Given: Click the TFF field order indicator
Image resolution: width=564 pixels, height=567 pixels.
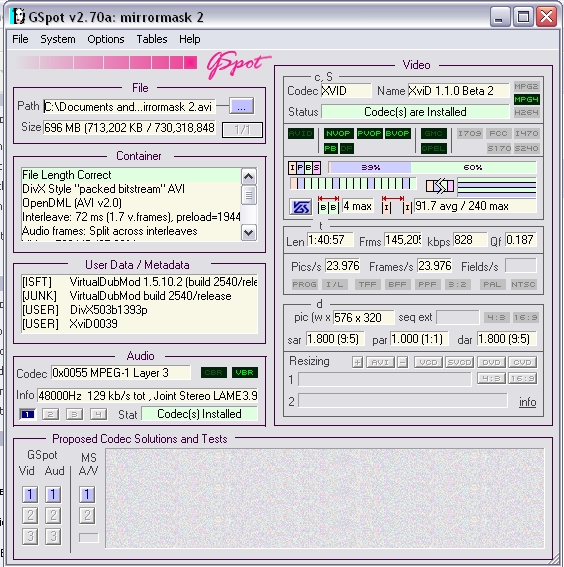Looking at the screenshot, I should (367, 284).
